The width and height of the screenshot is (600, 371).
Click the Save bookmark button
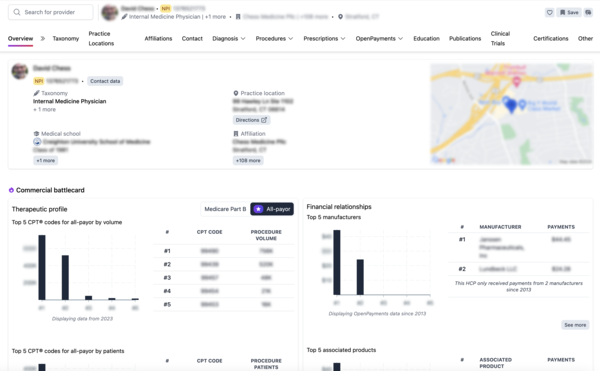(569, 13)
